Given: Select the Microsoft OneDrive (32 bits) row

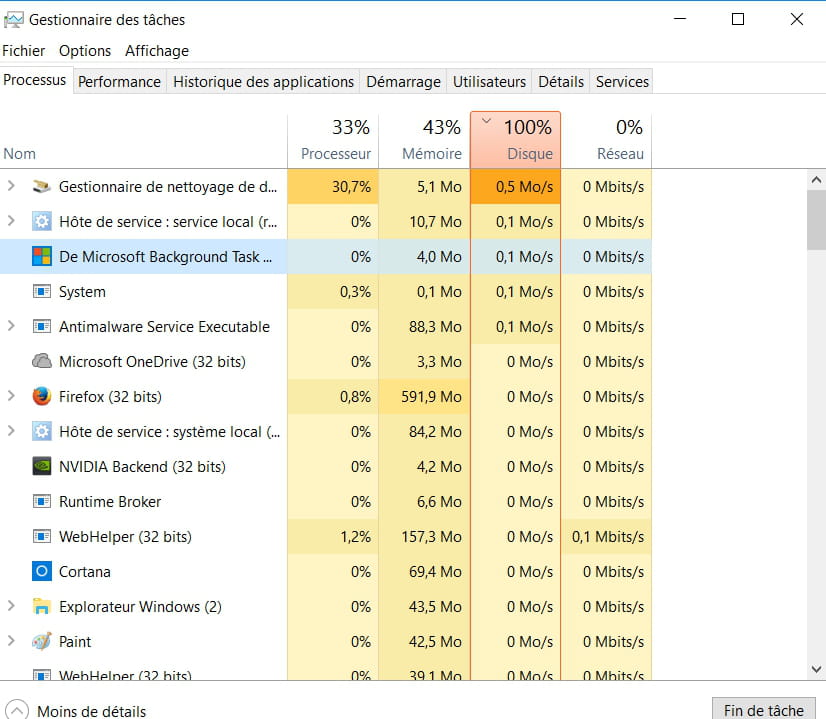Looking at the screenshot, I should pyautogui.click(x=326, y=361).
